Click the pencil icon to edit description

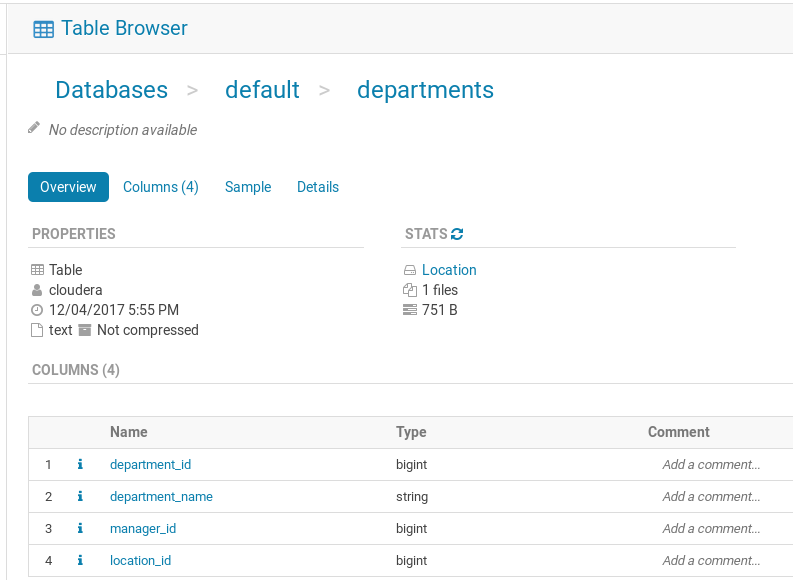(x=34, y=129)
